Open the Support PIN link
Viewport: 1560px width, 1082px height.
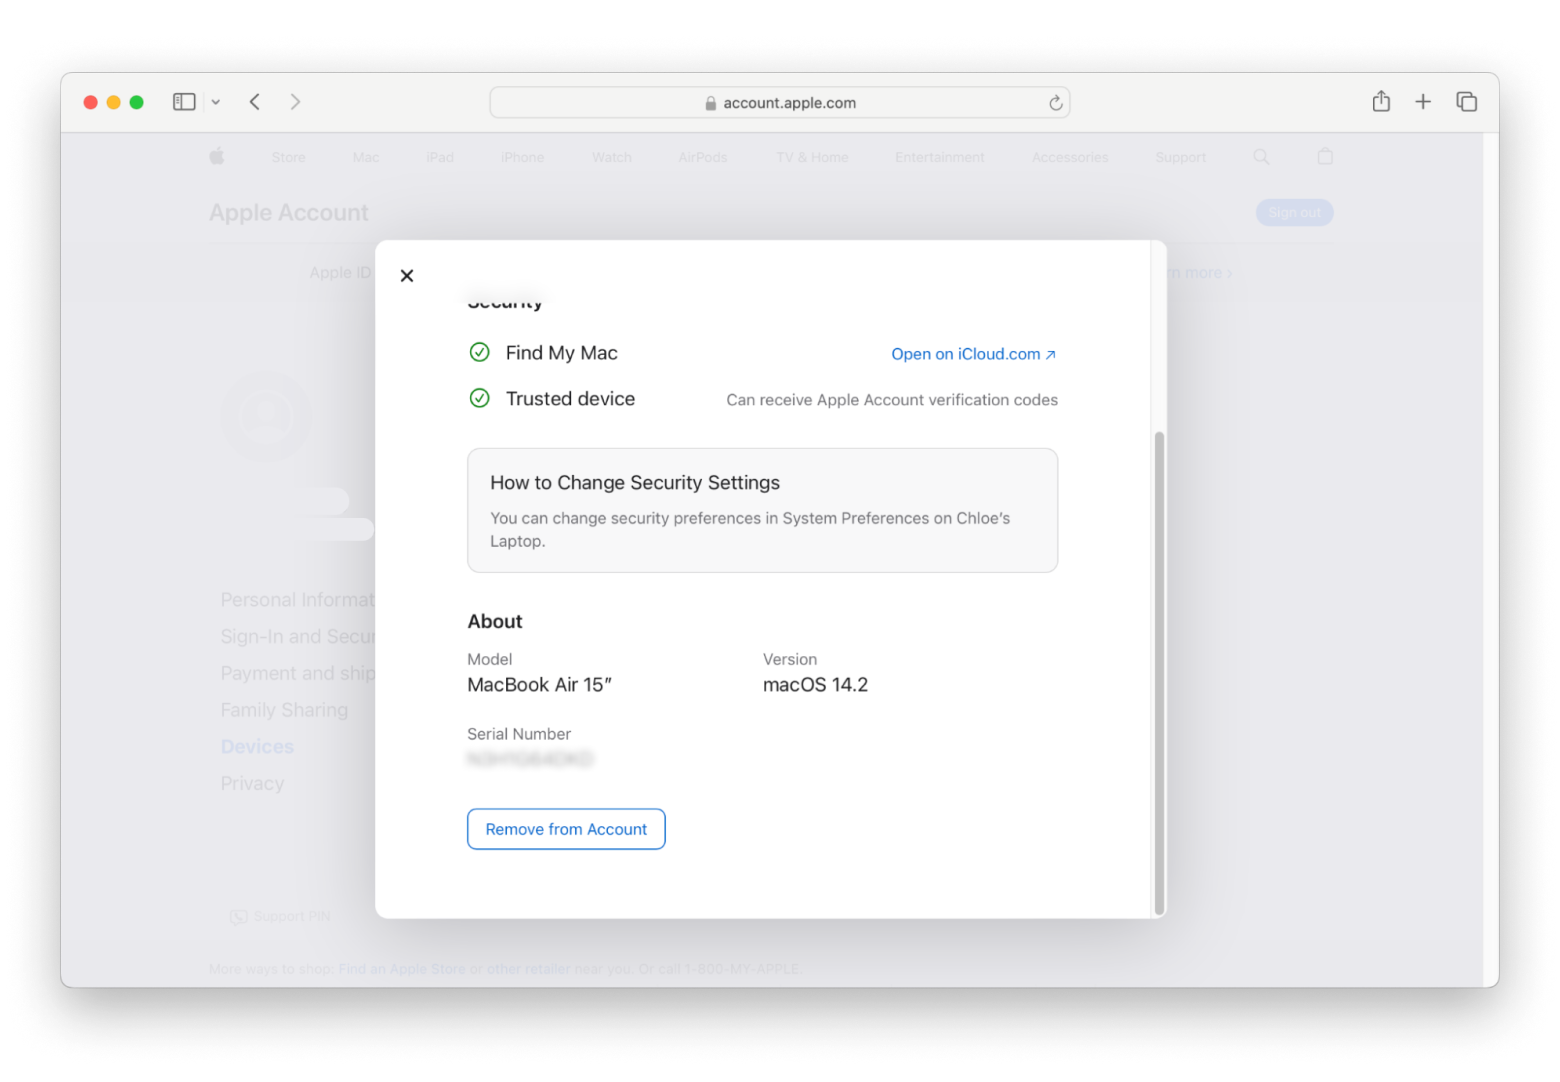point(280,917)
